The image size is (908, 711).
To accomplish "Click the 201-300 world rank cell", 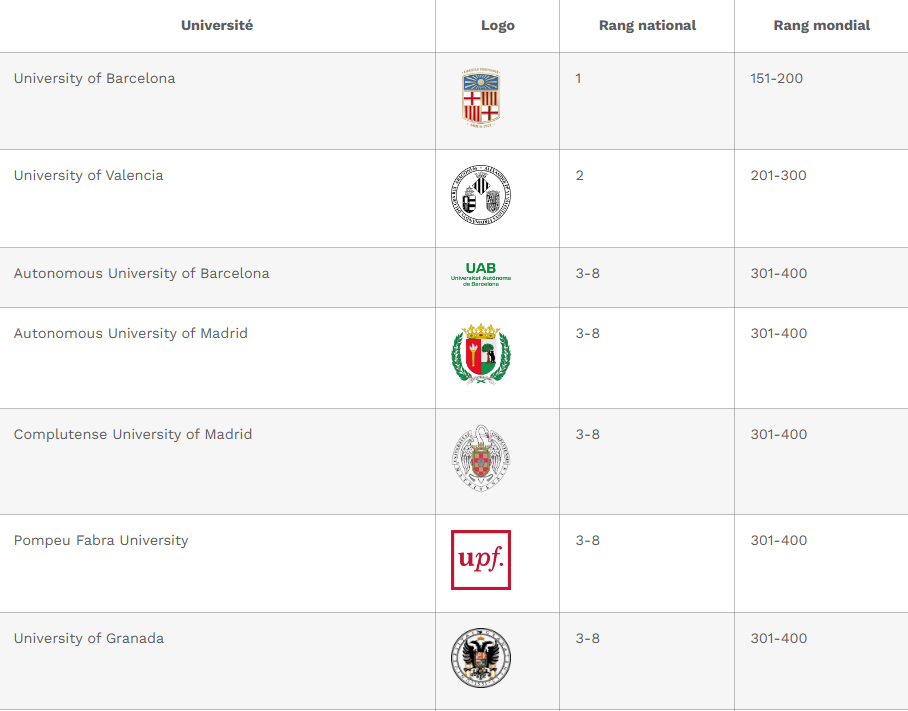I will [778, 176].
